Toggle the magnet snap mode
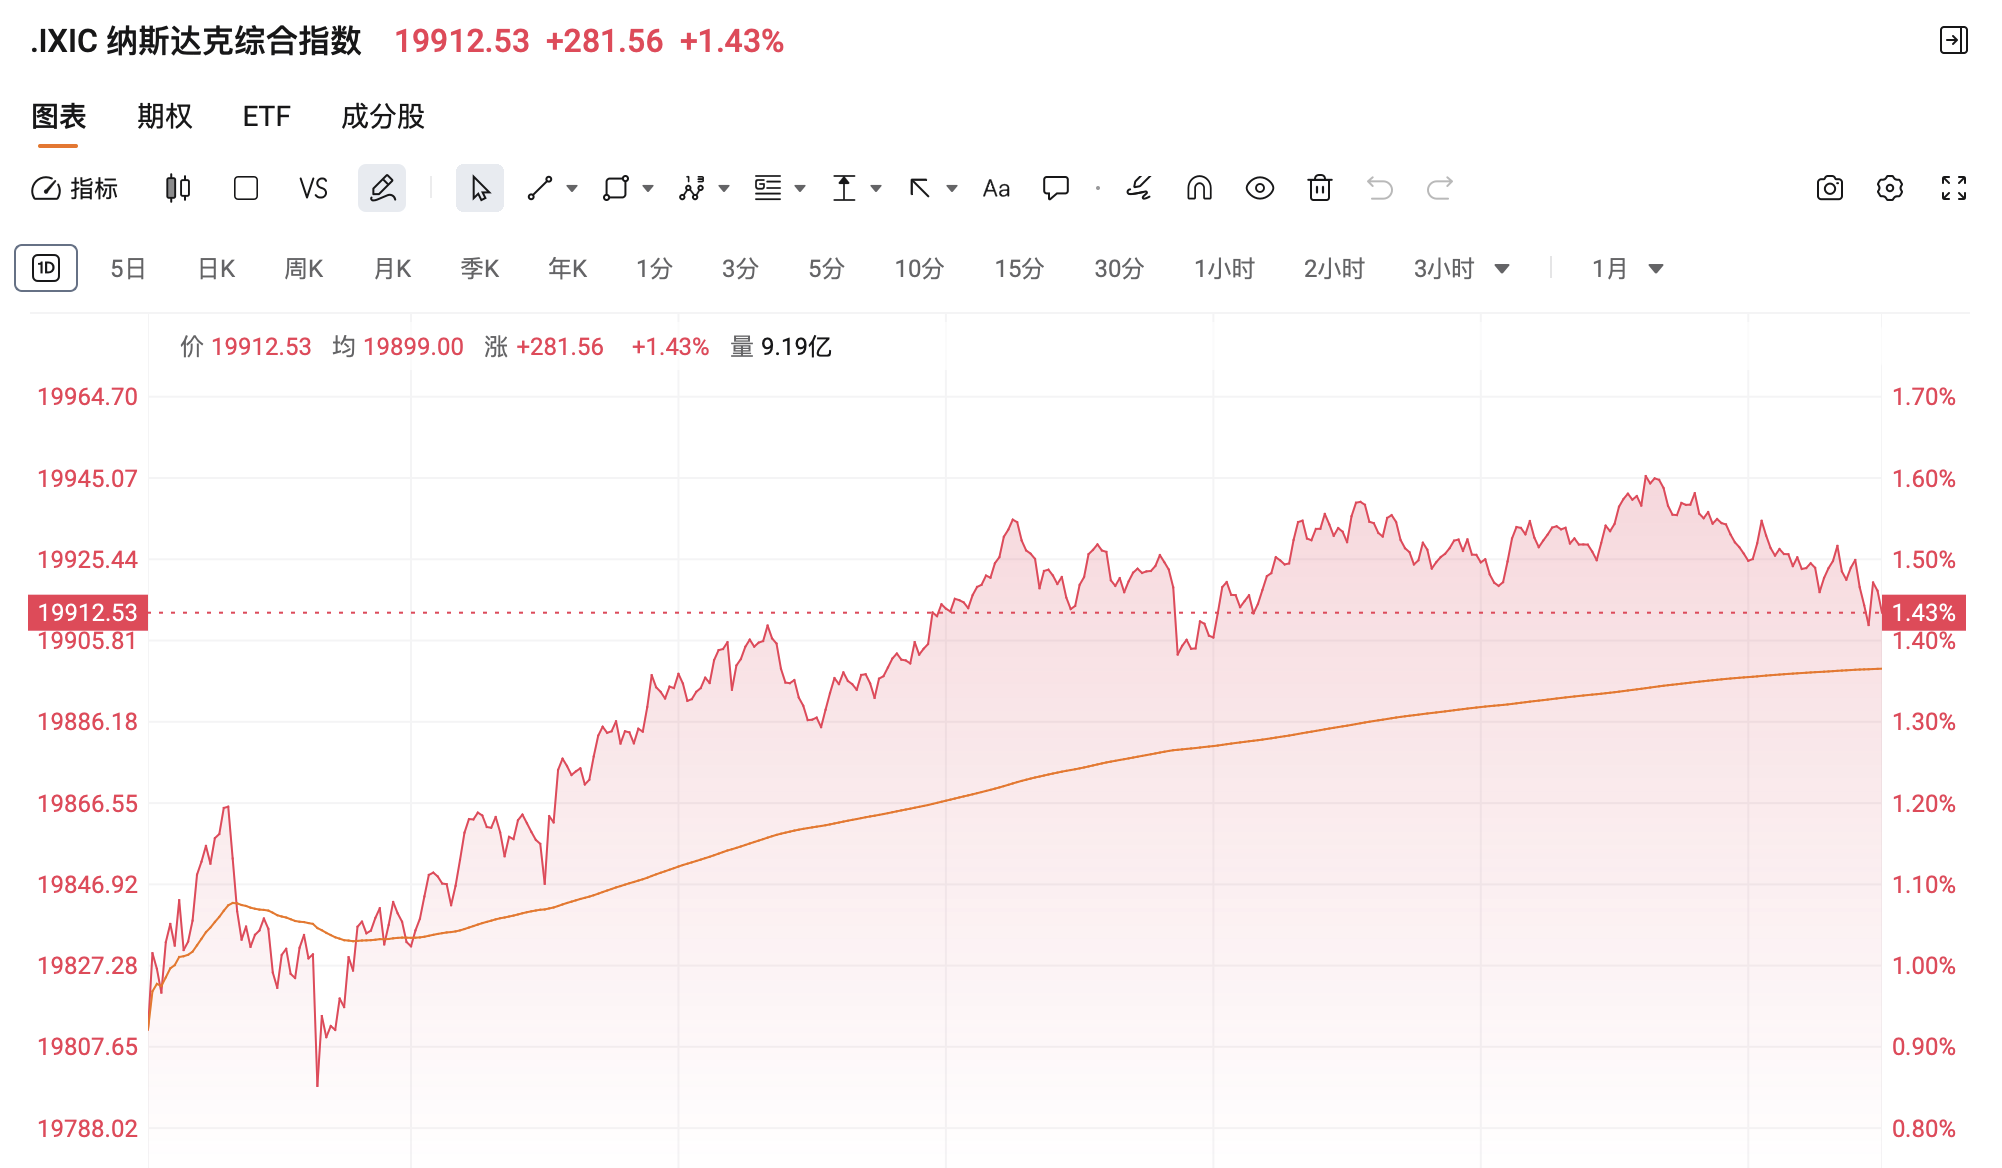This screenshot has height=1168, width=2002. pyautogui.click(x=1199, y=188)
